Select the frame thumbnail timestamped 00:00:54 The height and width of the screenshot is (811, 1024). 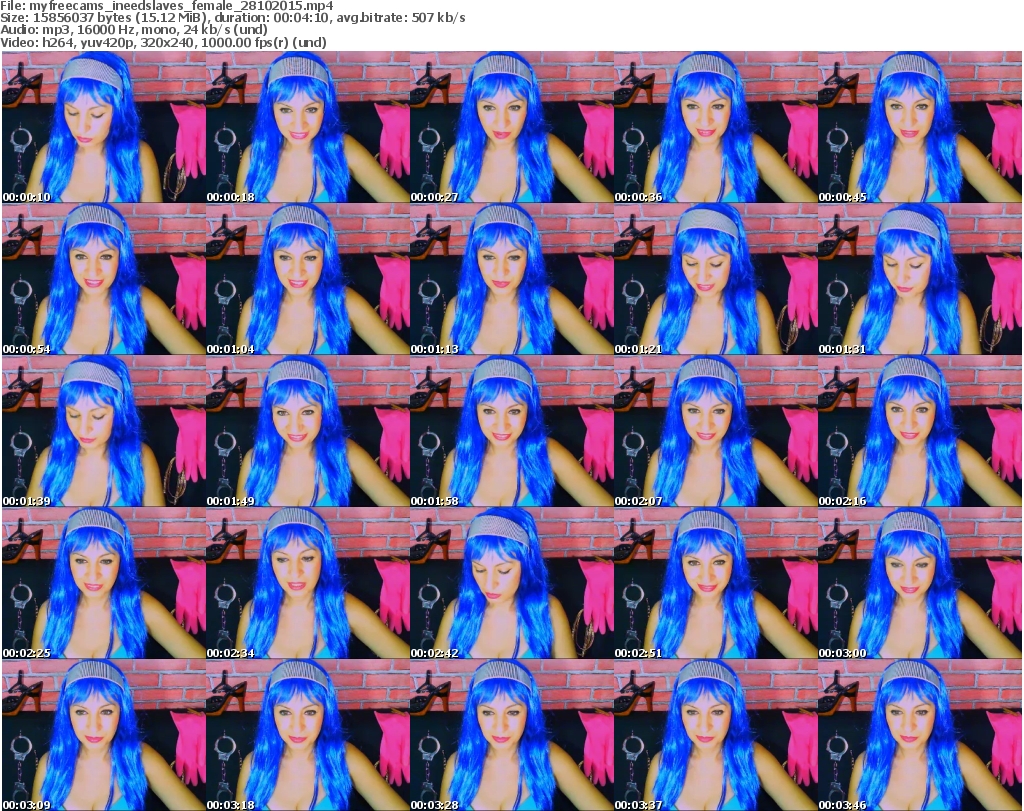coord(104,279)
